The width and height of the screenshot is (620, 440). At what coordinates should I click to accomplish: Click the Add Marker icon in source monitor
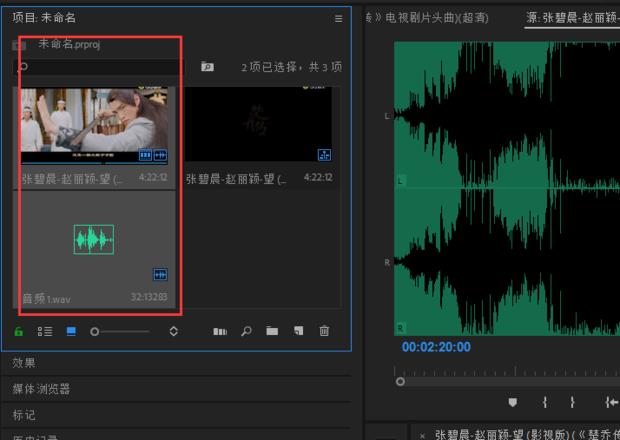pos(513,402)
